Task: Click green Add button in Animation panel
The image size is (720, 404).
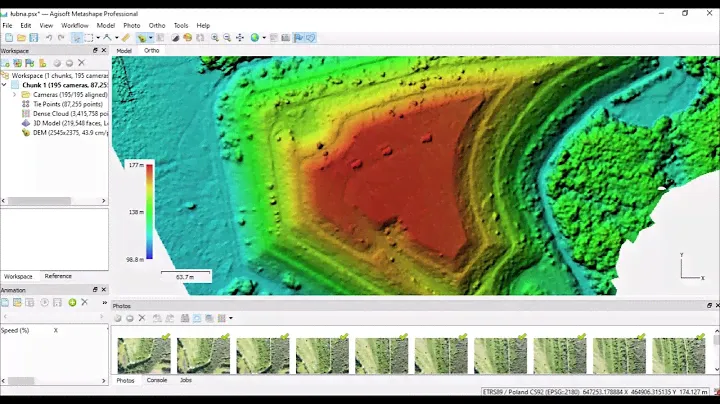Action: pyautogui.click(x=72, y=302)
